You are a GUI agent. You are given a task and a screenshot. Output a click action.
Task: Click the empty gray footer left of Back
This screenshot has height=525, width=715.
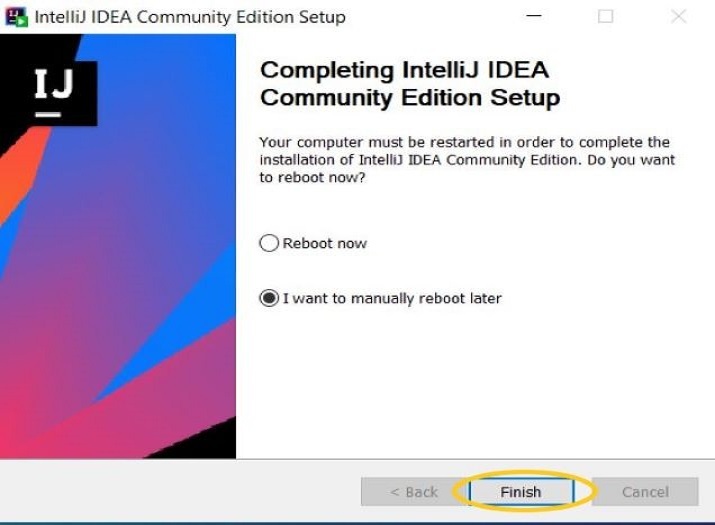180,492
